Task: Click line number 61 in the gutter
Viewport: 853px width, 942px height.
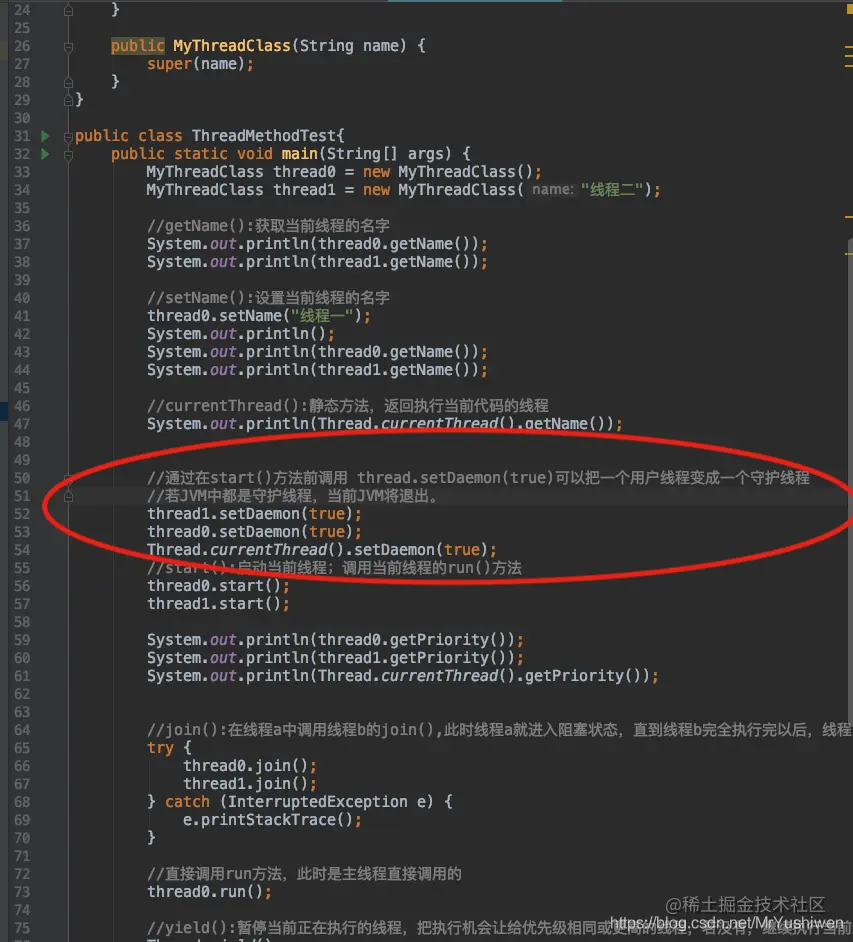Action: pos(22,676)
